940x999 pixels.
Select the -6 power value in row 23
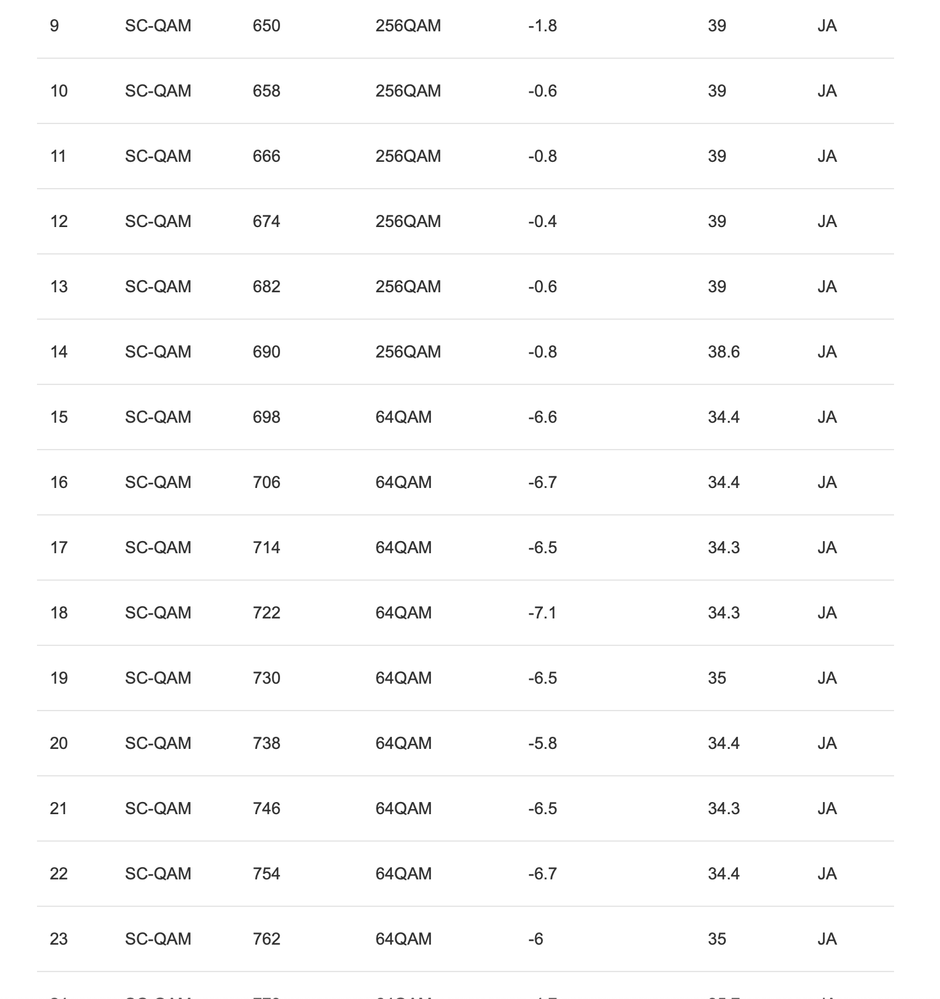coord(536,939)
